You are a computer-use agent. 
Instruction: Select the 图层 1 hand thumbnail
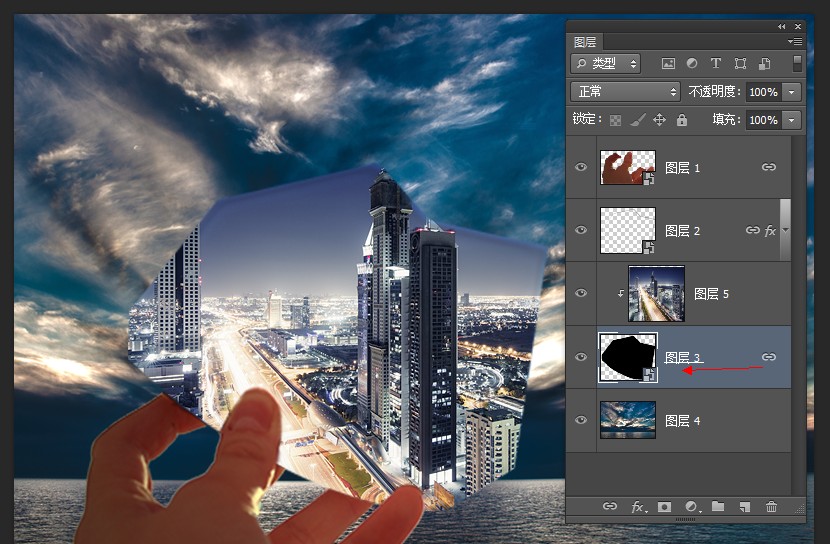tap(628, 167)
